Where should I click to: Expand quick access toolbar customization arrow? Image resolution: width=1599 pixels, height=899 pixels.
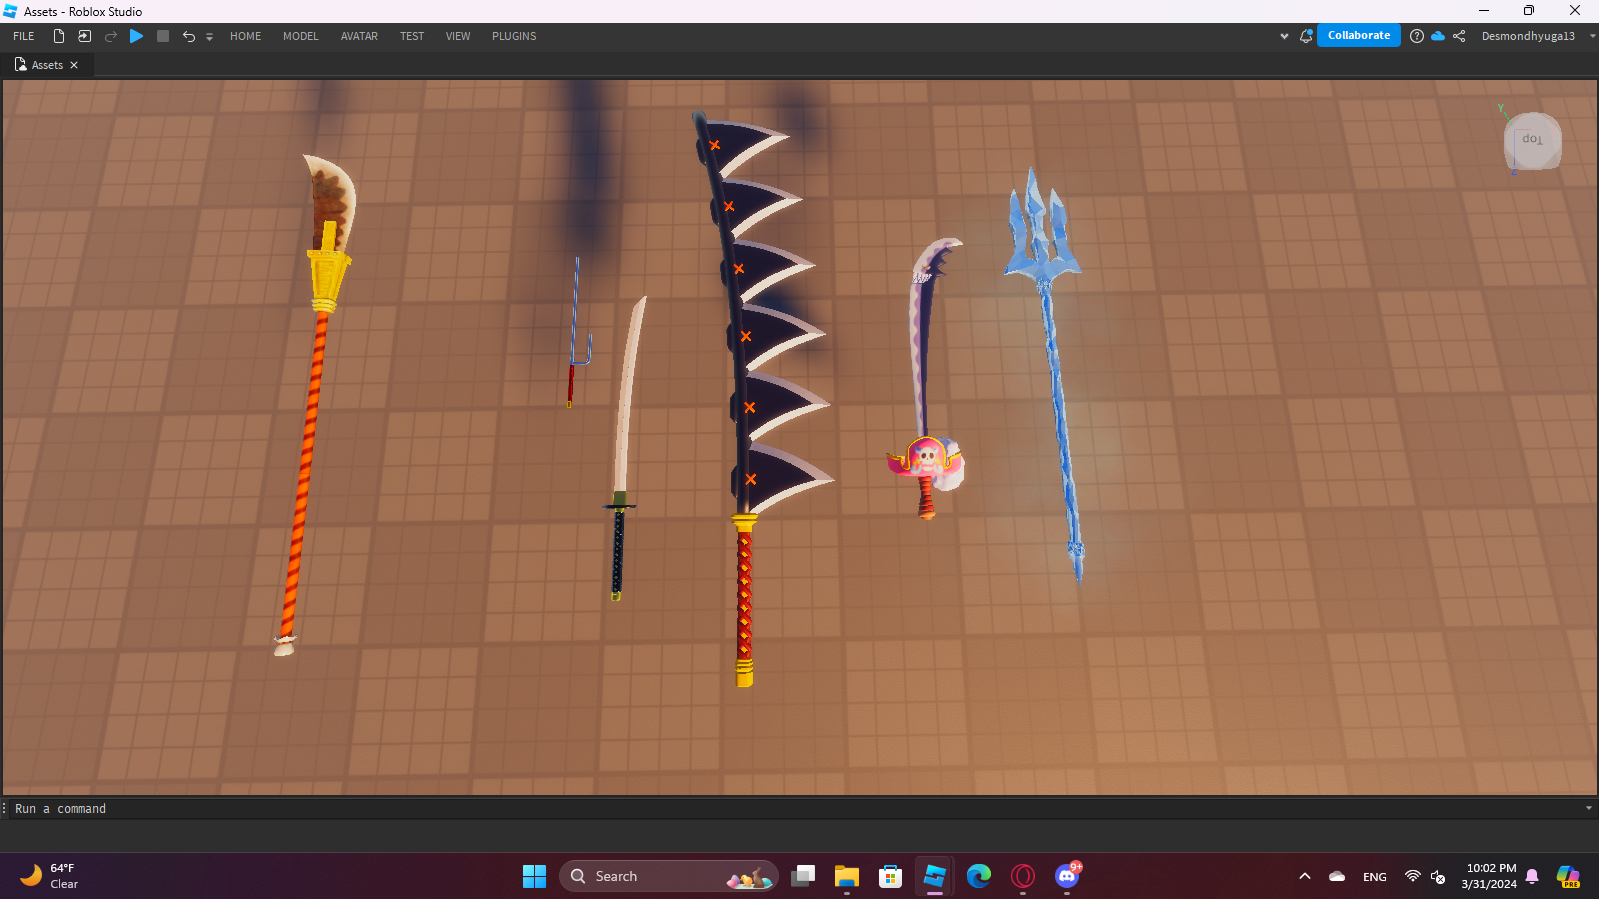coord(209,37)
